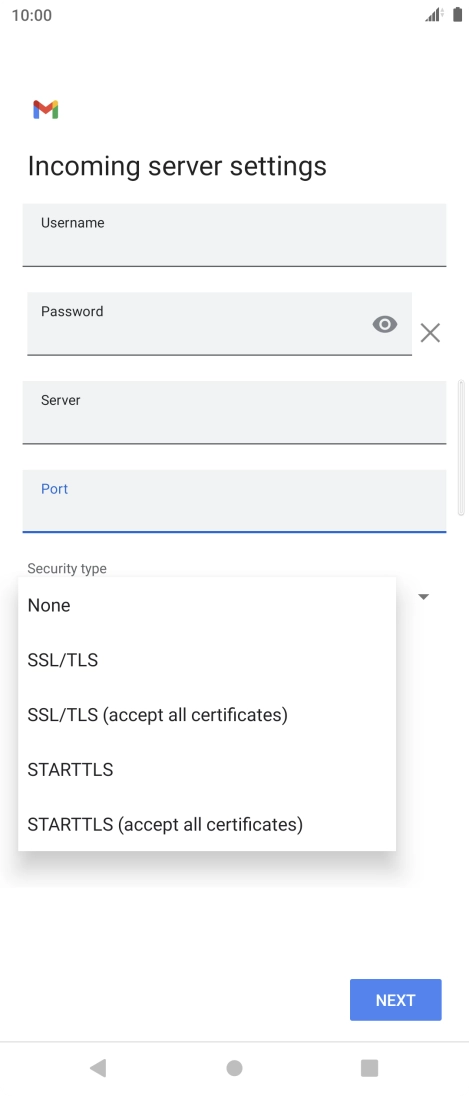Tap into the Server field
Screen dimensions: 469x1096
234,412
